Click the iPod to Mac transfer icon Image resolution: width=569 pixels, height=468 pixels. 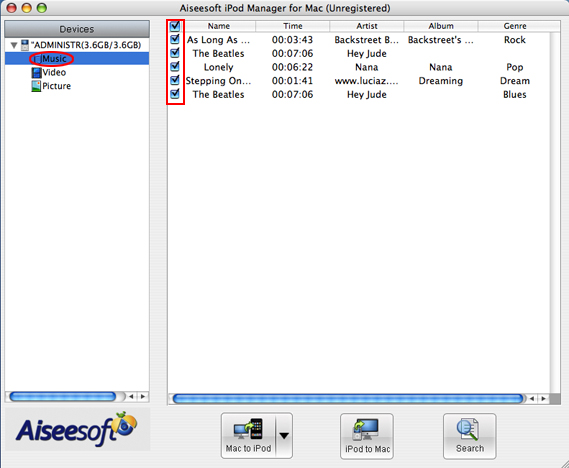366,430
